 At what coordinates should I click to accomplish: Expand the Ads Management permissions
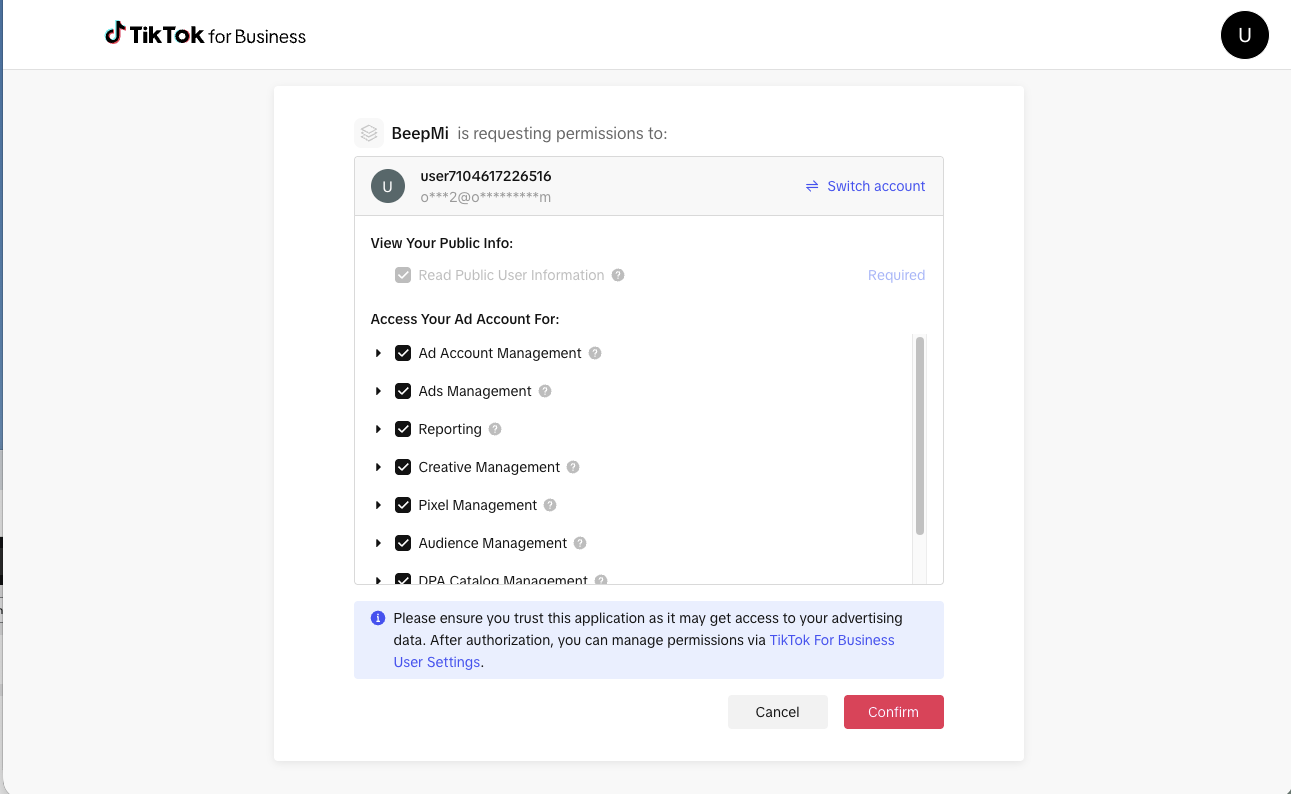click(x=378, y=391)
